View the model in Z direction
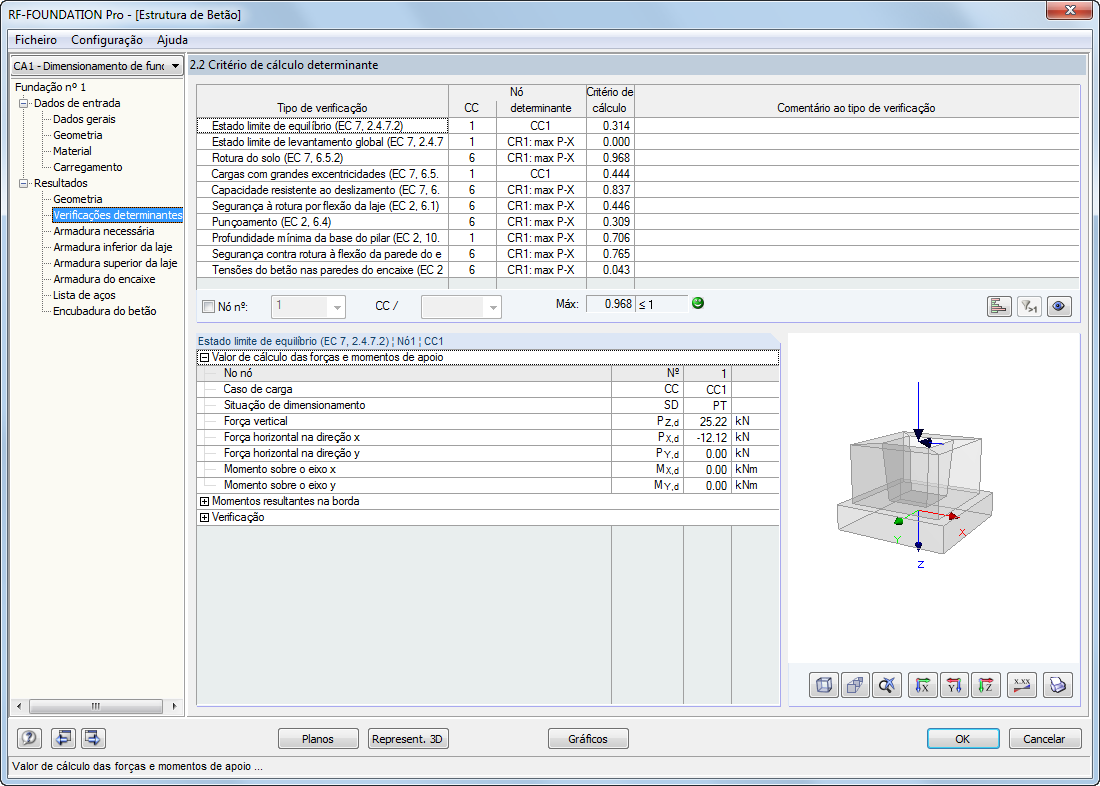Viewport: 1100px width, 786px height. point(986,685)
